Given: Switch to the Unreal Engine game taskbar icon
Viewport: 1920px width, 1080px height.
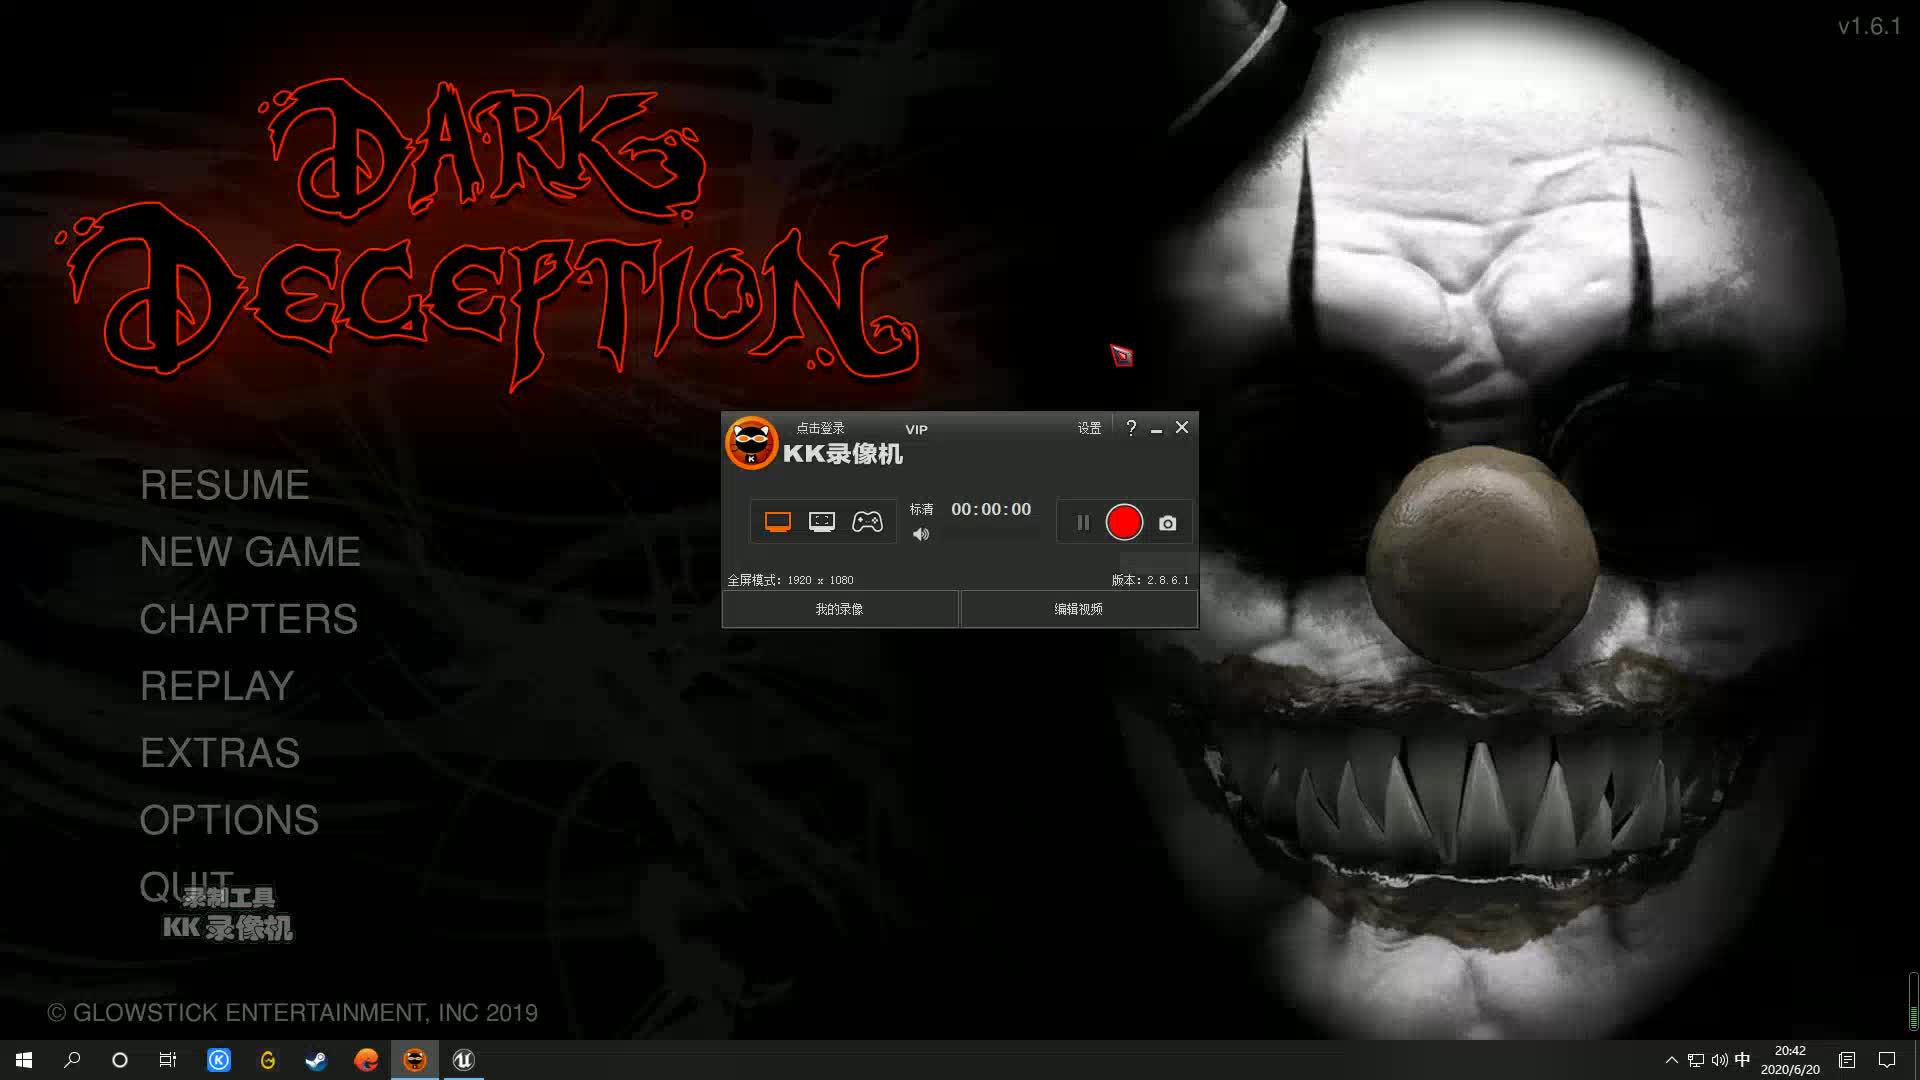Looking at the screenshot, I should (x=463, y=1060).
